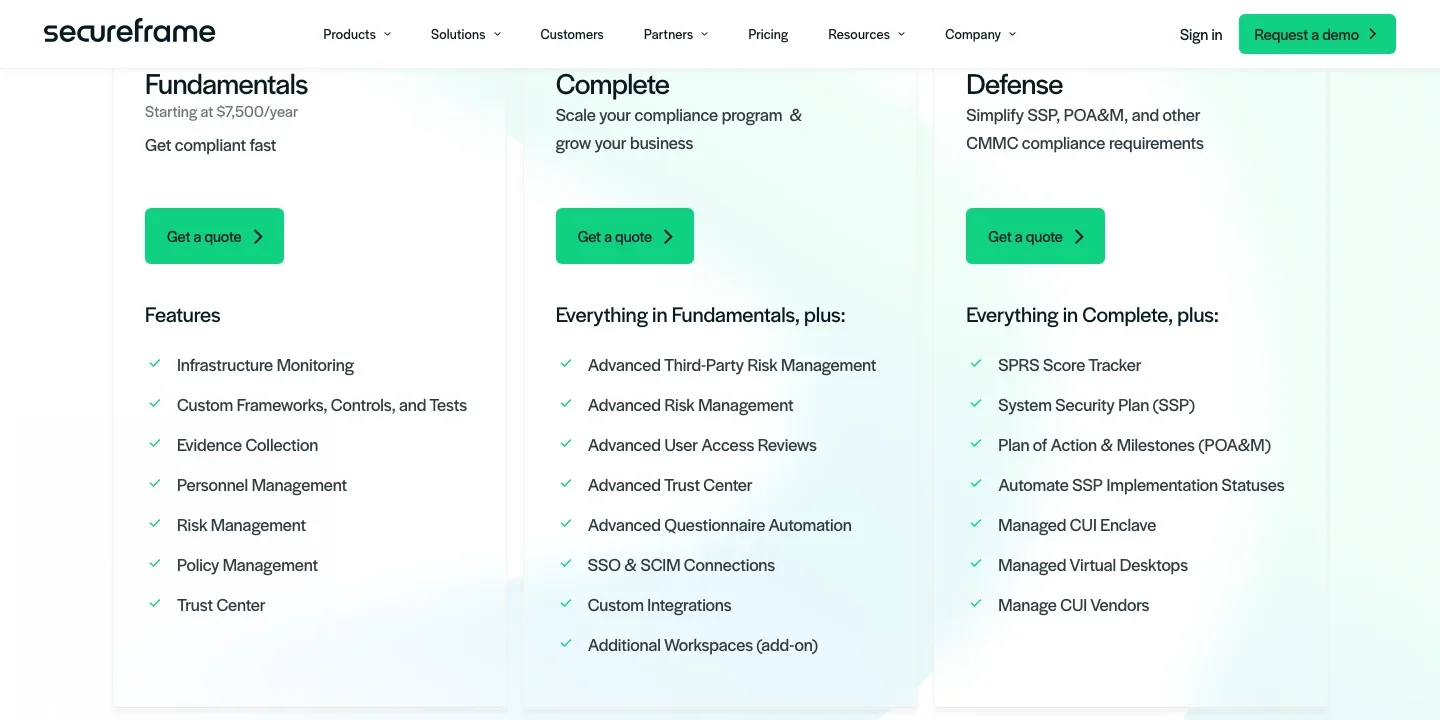The height and width of the screenshot is (720, 1440).
Task: Click the checkmark beside Custom Integrations
Action: [566, 604]
